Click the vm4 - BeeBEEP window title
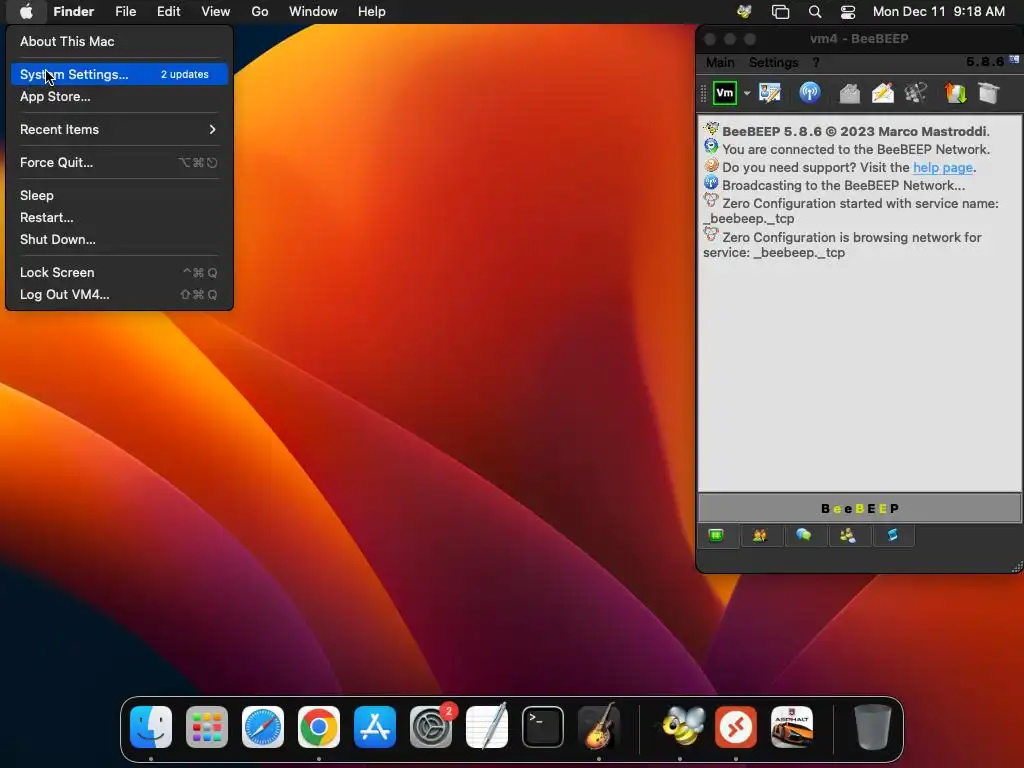Viewport: 1024px width, 768px height. click(859, 39)
